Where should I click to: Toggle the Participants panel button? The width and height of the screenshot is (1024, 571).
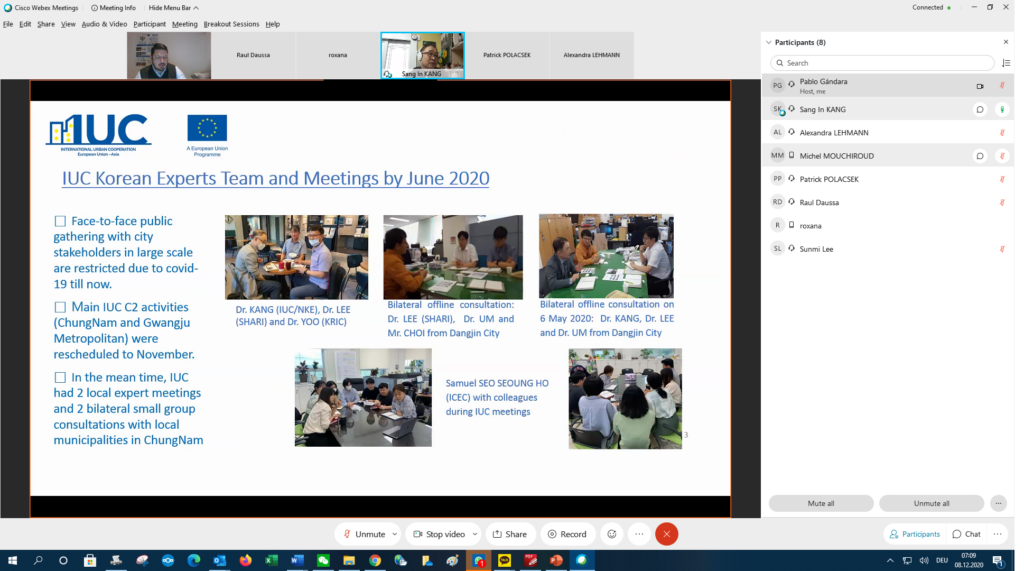(914, 534)
